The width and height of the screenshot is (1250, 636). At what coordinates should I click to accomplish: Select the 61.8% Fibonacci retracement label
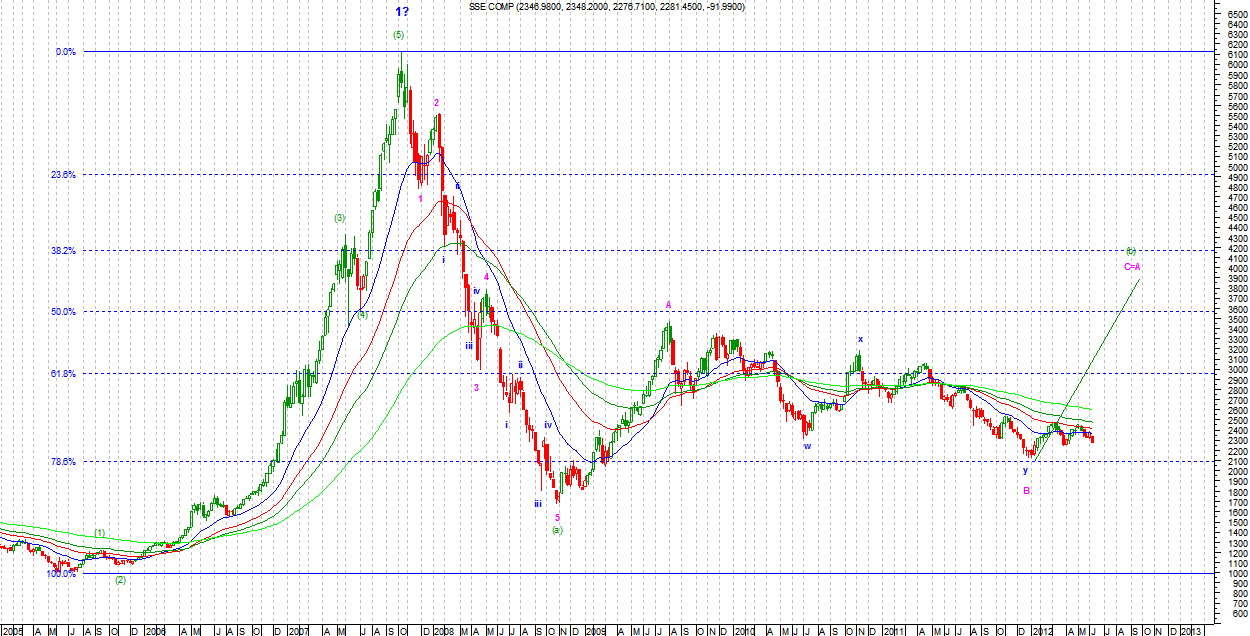tap(63, 373)
